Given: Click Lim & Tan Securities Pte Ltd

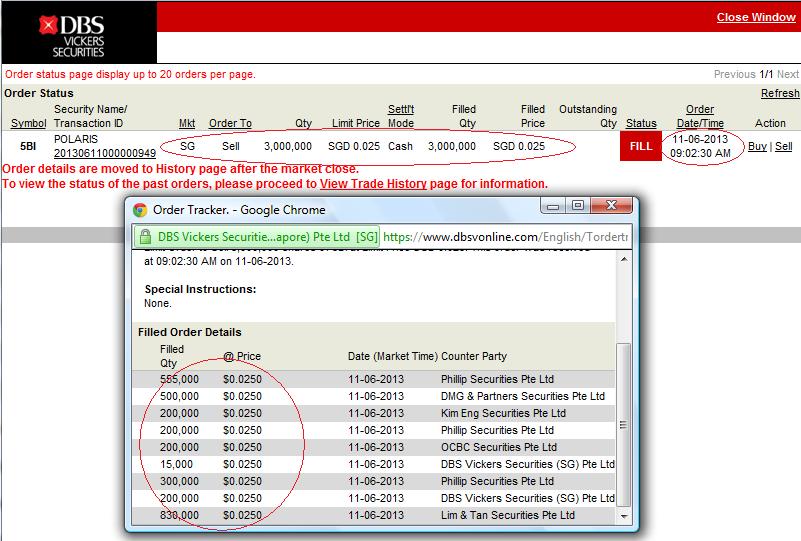Looking at the screenshot, I should (508, 515).
